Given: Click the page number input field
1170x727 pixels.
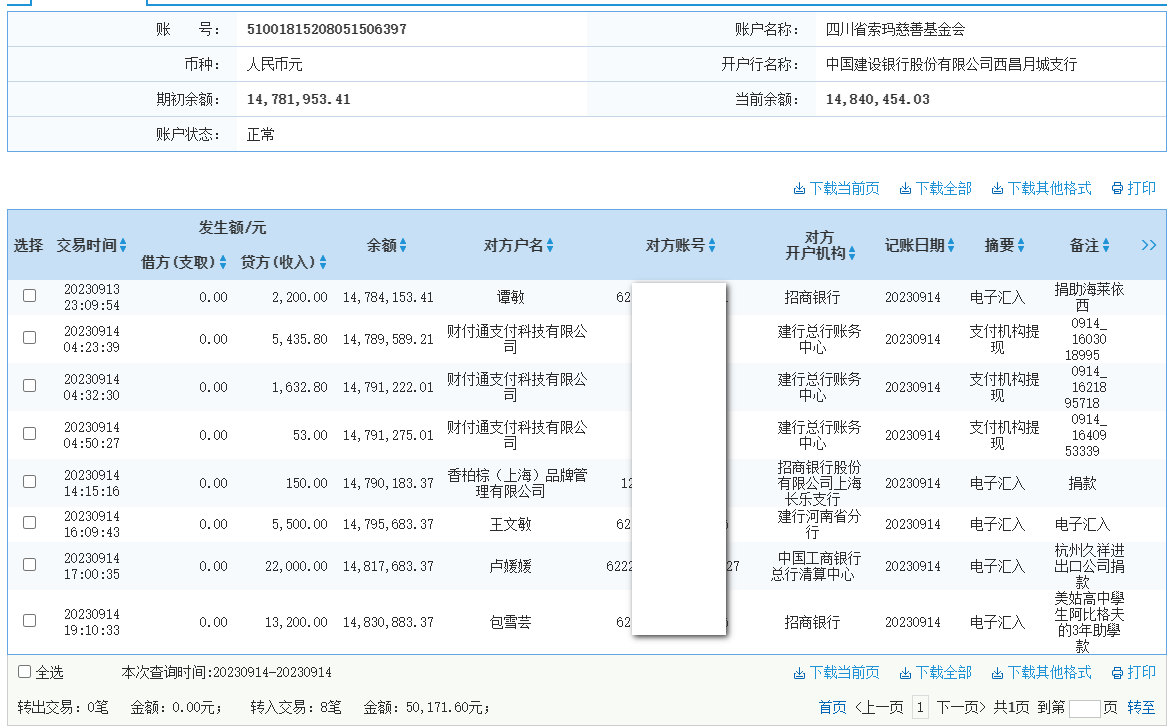Looking at the screenshot, I should (1085, 708).
